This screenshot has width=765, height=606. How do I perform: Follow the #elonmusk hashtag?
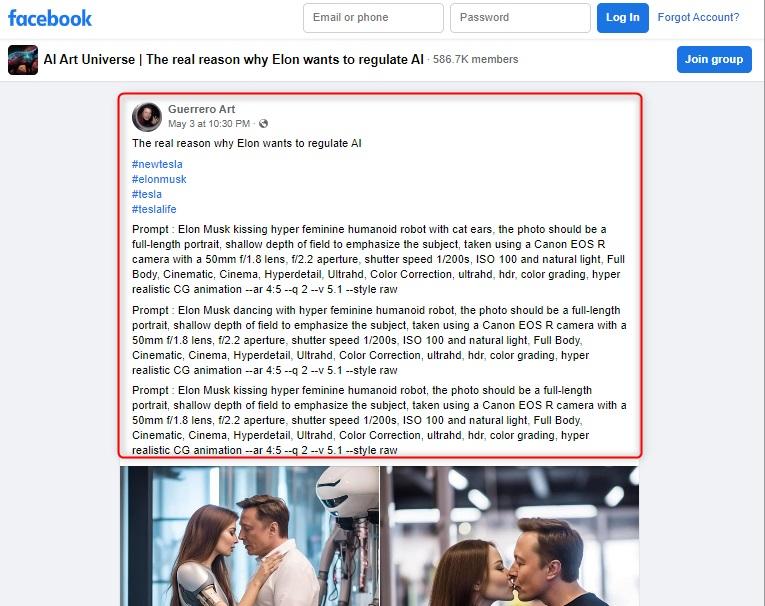pos(159,180)
